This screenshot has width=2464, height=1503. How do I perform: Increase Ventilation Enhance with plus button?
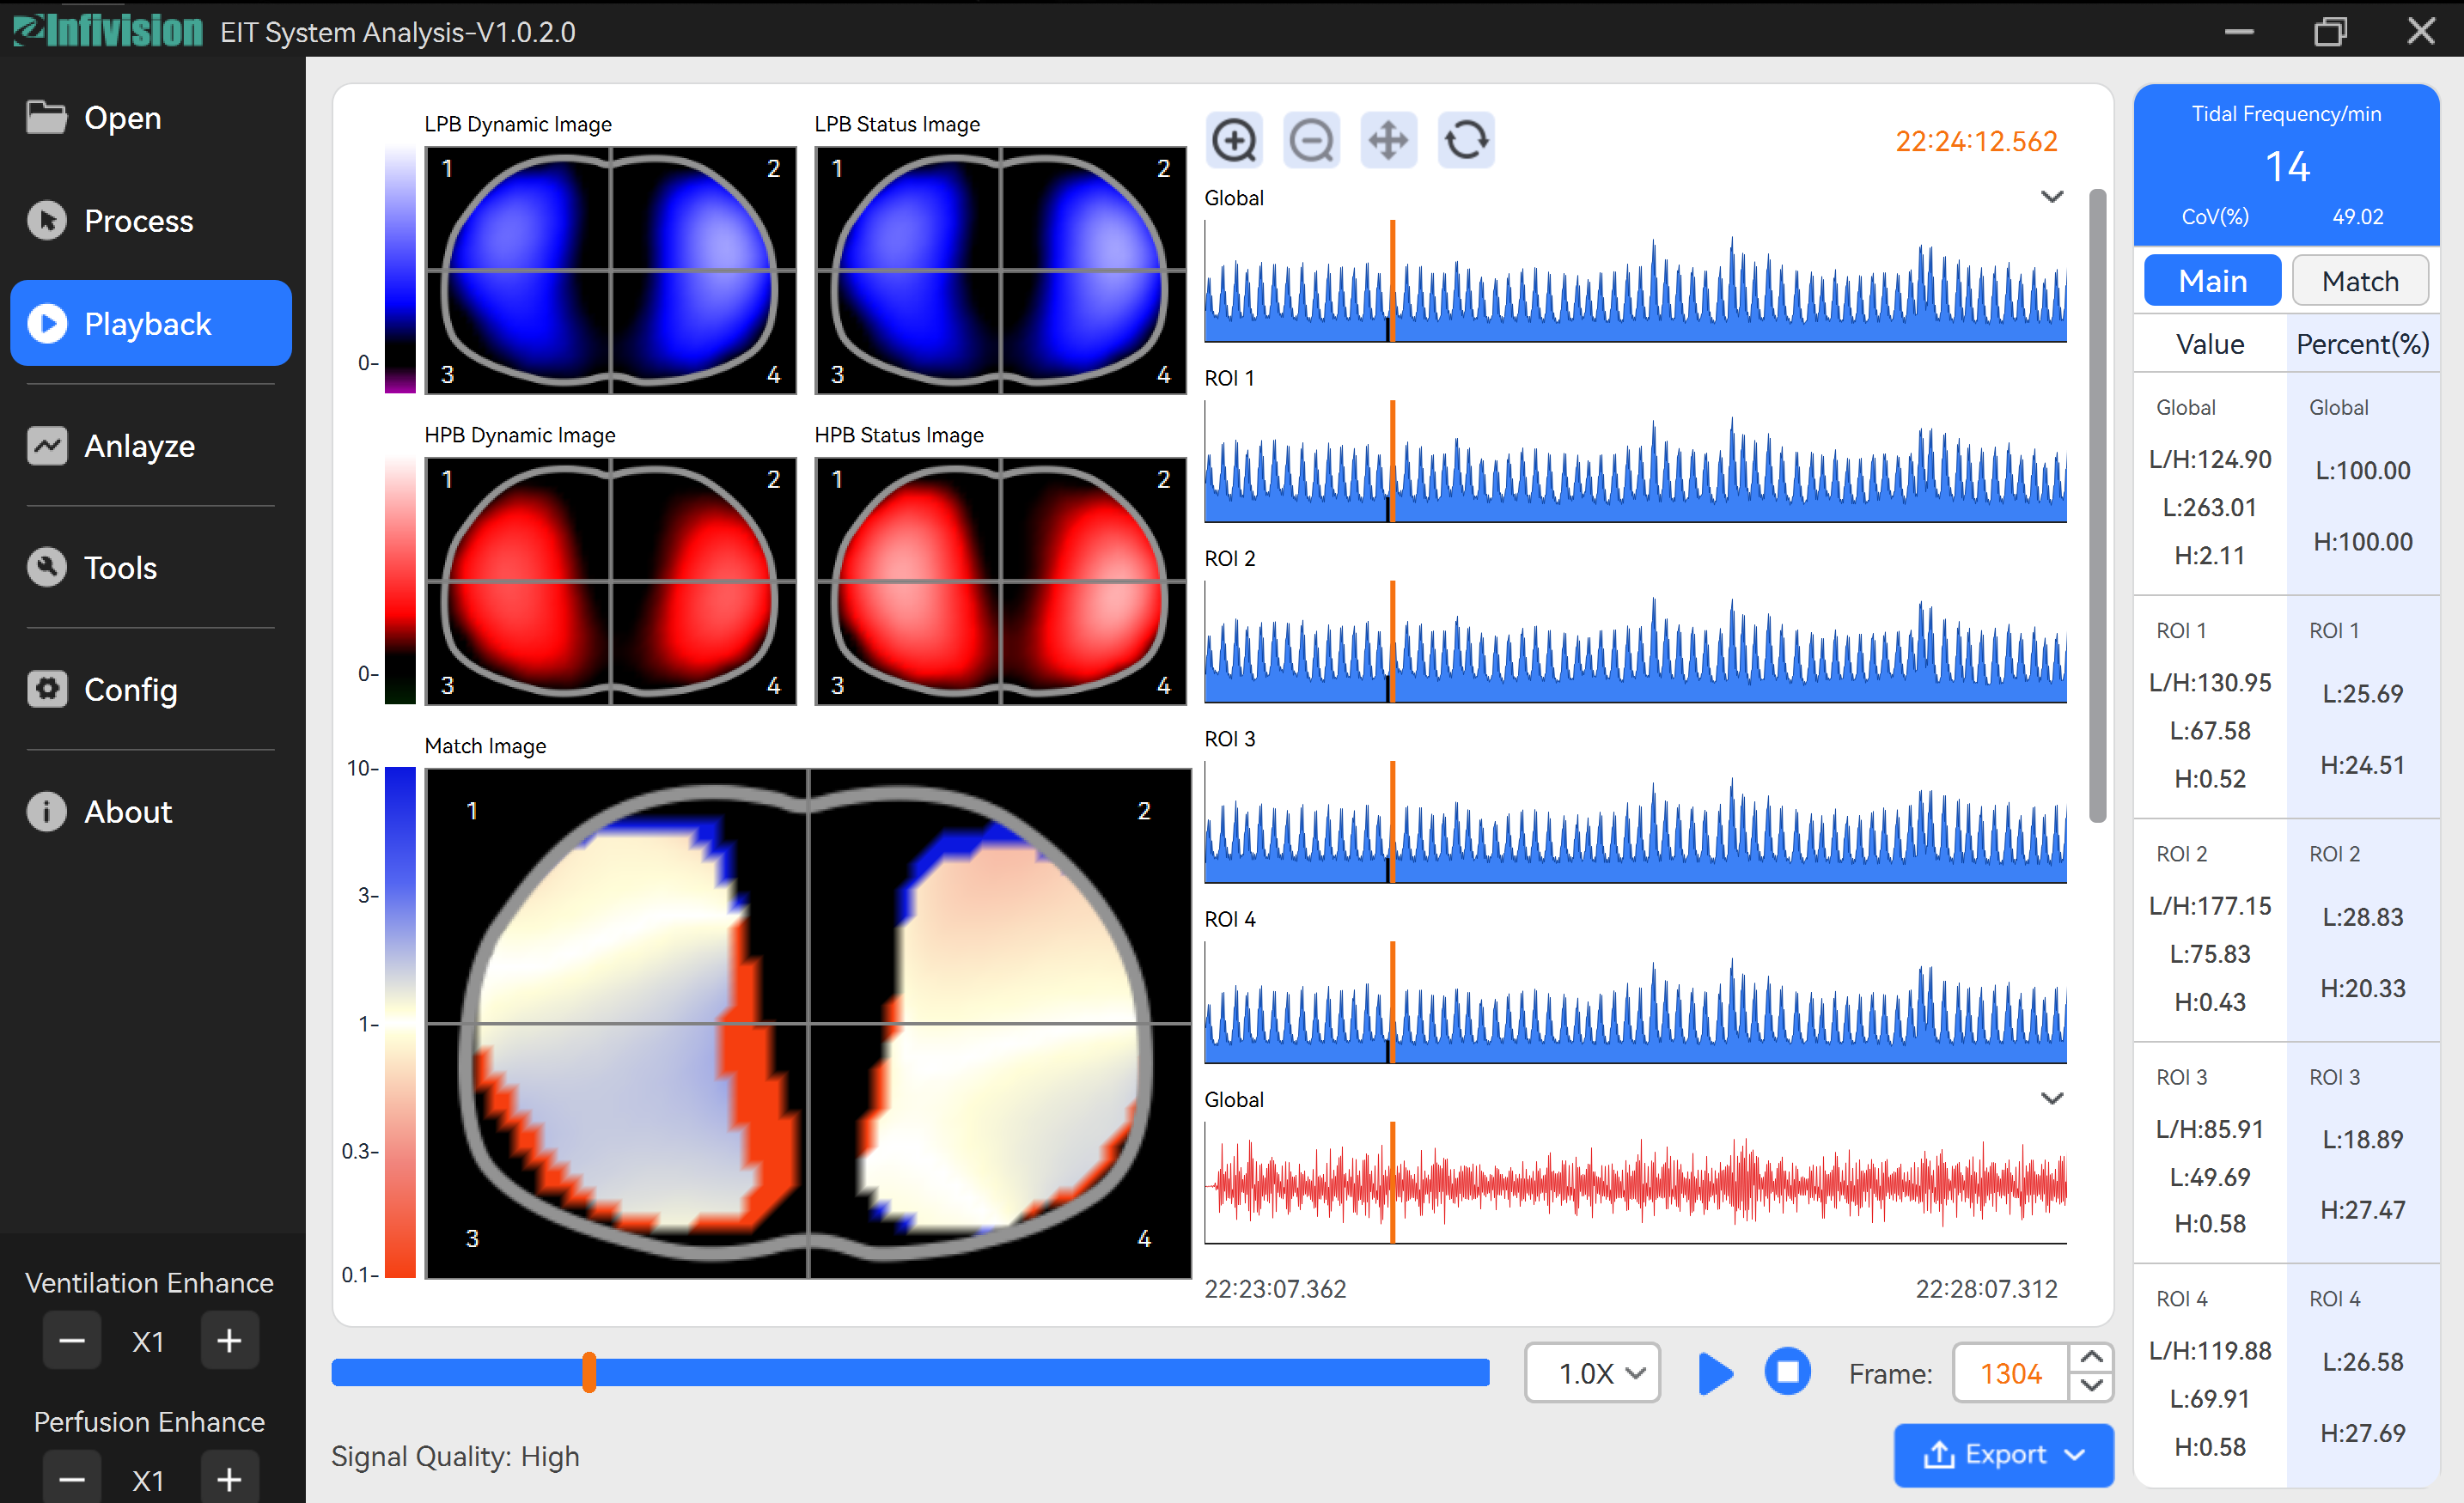pyautogui.click(x=229, y=1341)
